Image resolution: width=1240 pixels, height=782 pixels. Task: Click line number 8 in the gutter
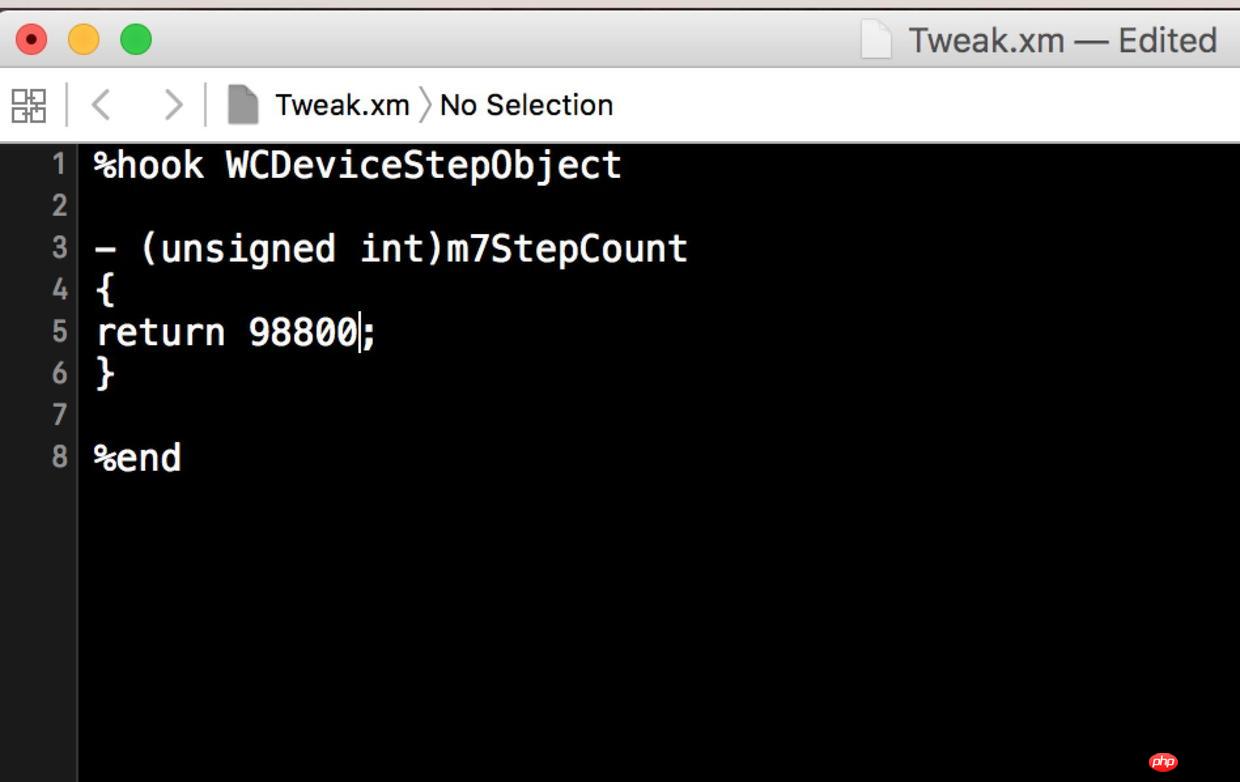(59, 457)
